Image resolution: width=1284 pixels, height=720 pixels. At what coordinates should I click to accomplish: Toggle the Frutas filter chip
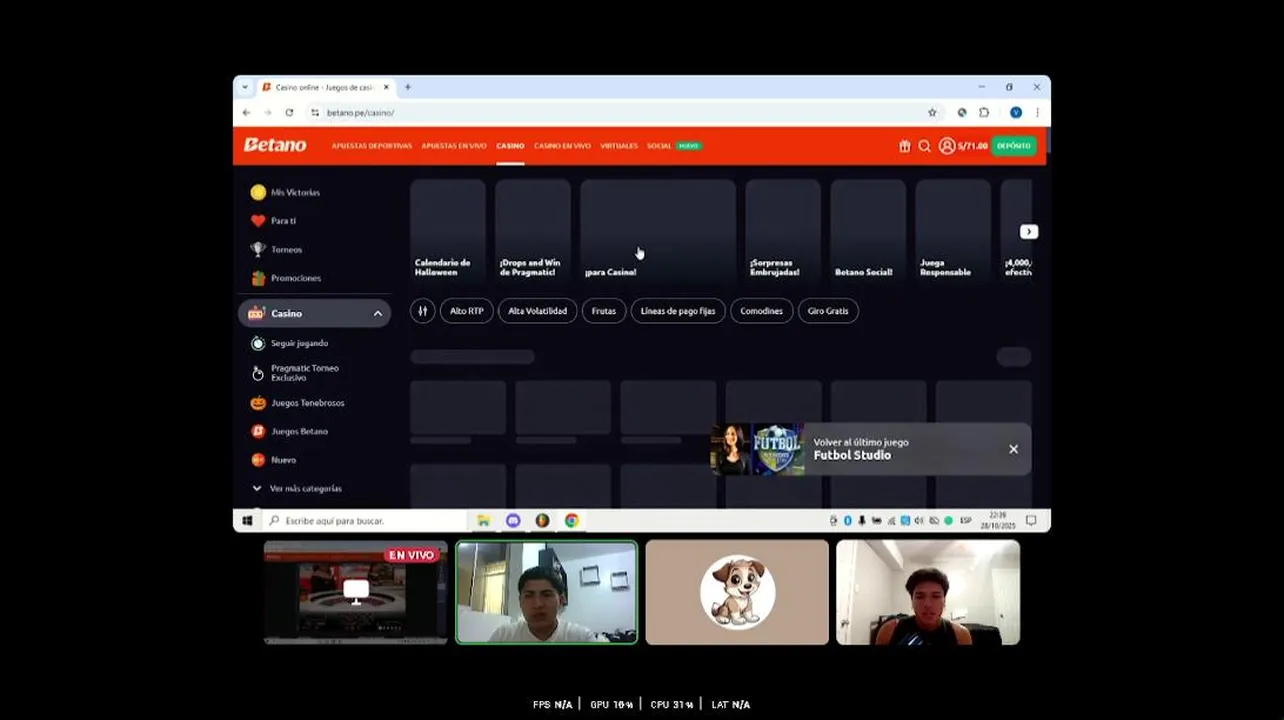pos(604,311)
